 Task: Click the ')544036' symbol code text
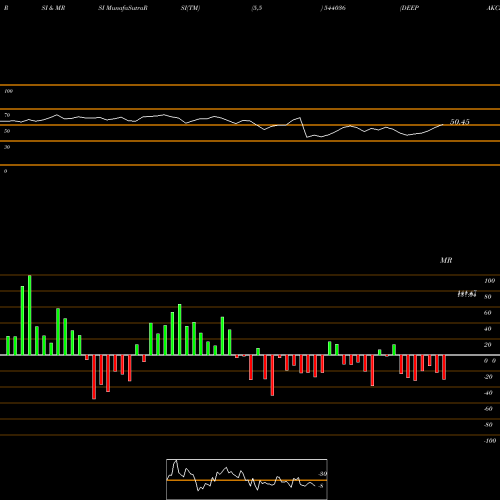coord(333,8)
